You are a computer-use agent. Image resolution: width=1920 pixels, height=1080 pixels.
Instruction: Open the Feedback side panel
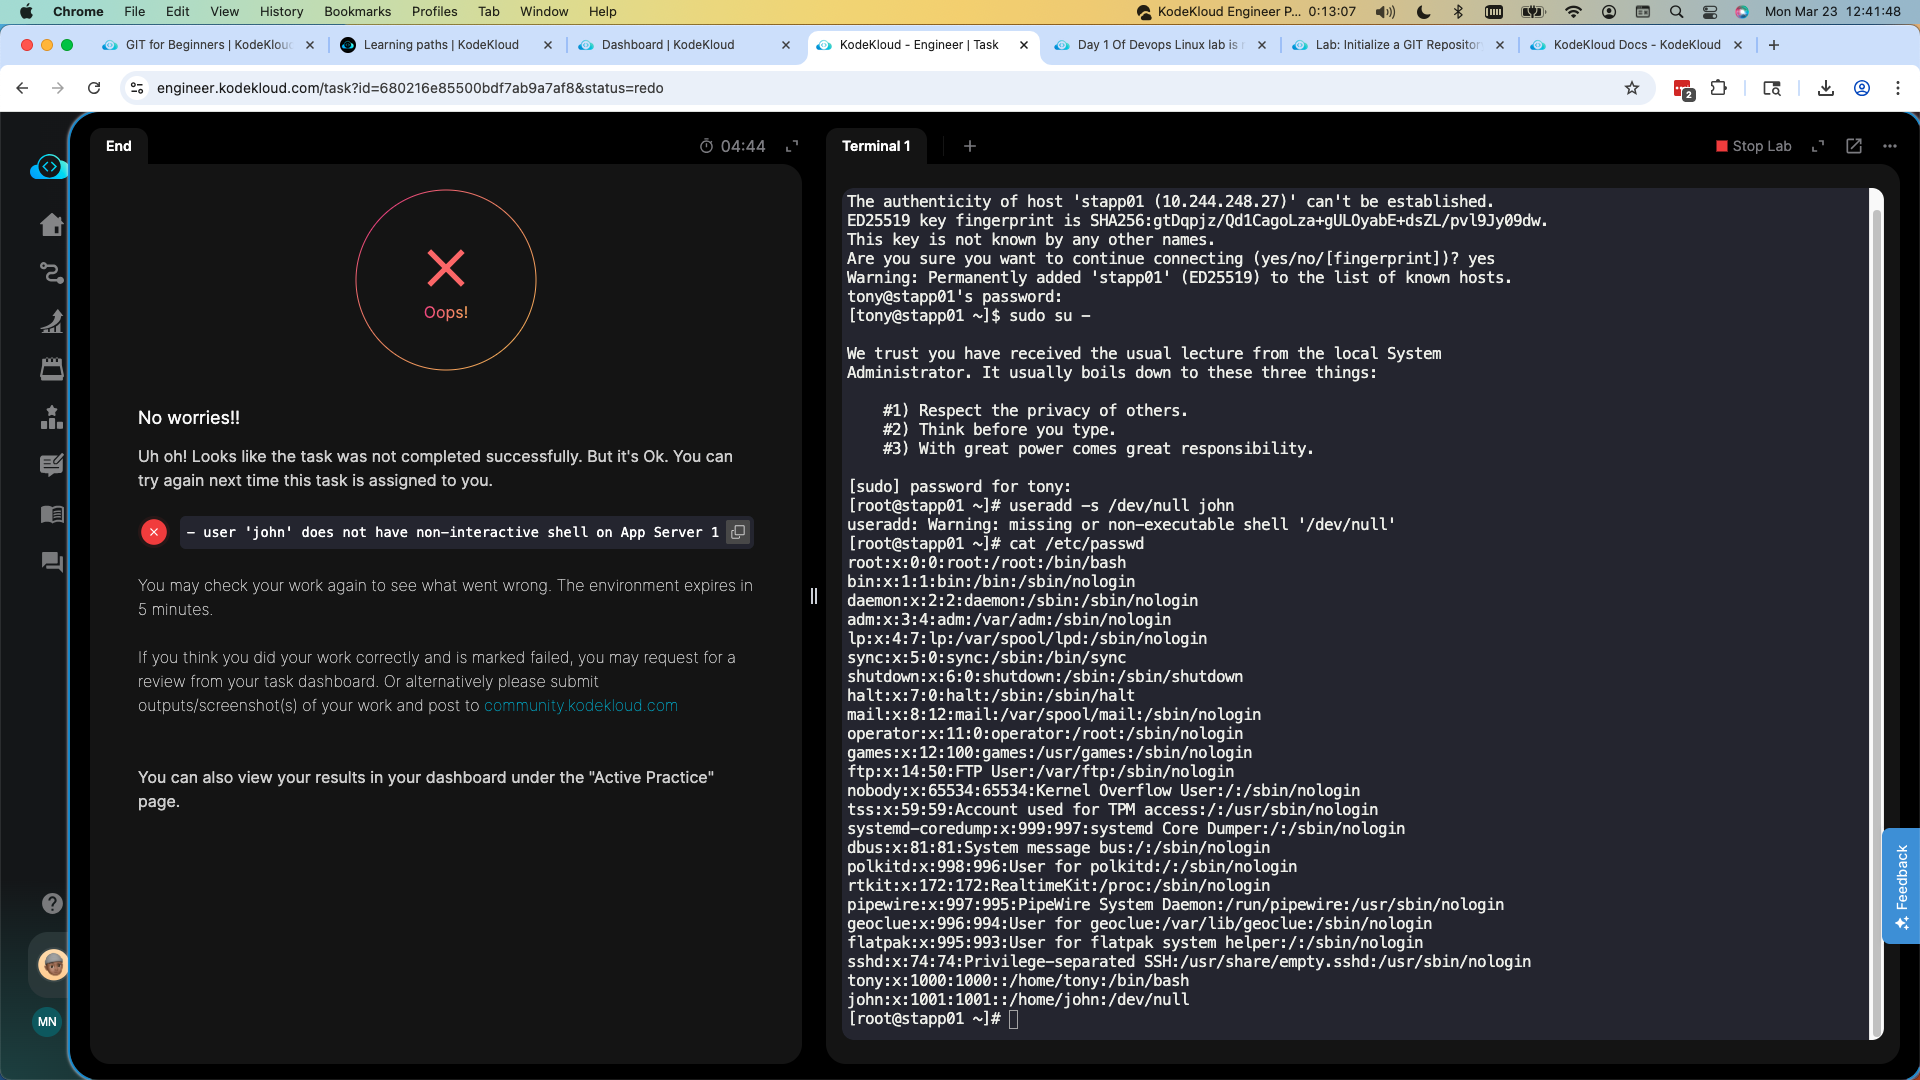tap(1900, 886)
